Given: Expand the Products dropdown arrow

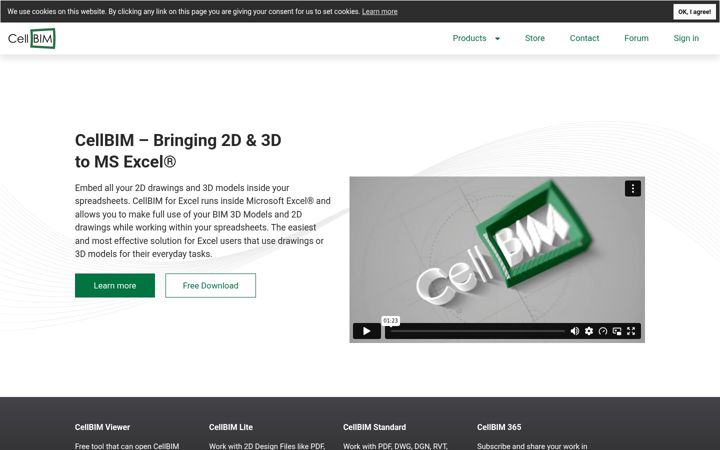Looking at the screenshot, I should [497, 39].
